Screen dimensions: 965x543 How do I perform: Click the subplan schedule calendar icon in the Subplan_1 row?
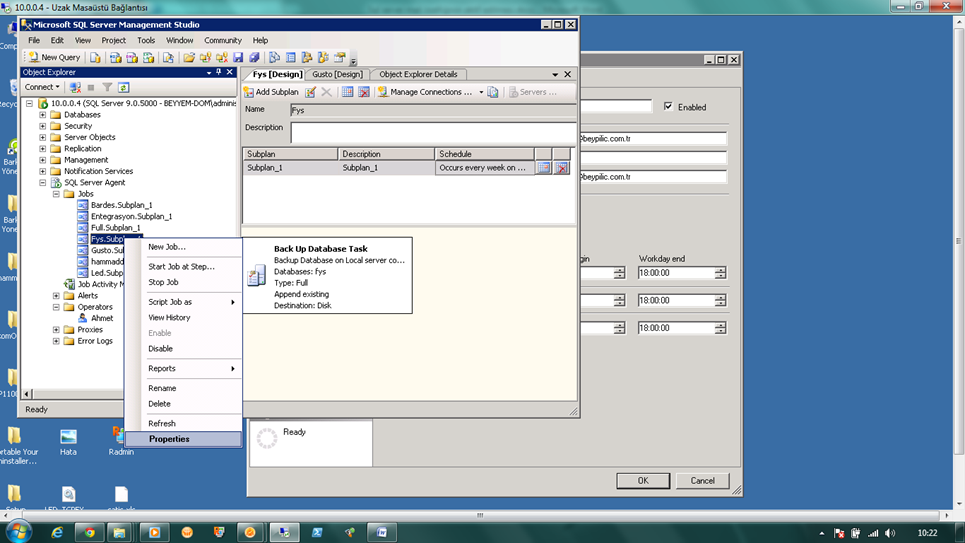(544, 168)
